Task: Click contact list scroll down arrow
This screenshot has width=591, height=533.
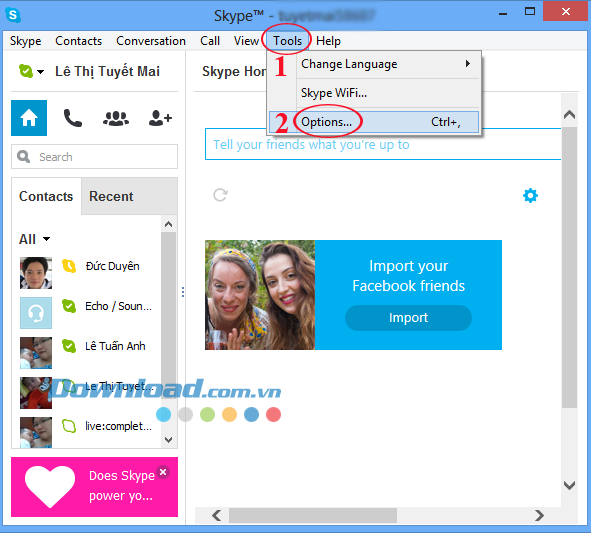Action: click(168, 440)
